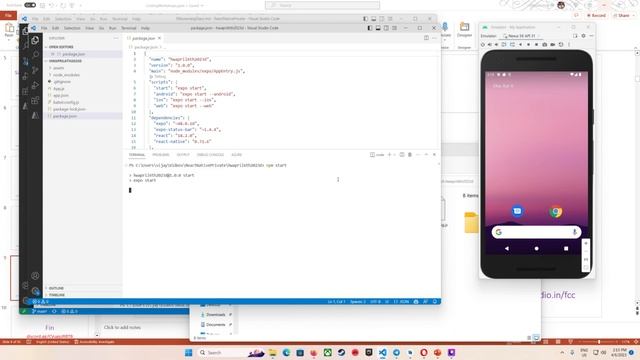Close the terminal panel
This screenshot has width=640, height=360.
434,155
